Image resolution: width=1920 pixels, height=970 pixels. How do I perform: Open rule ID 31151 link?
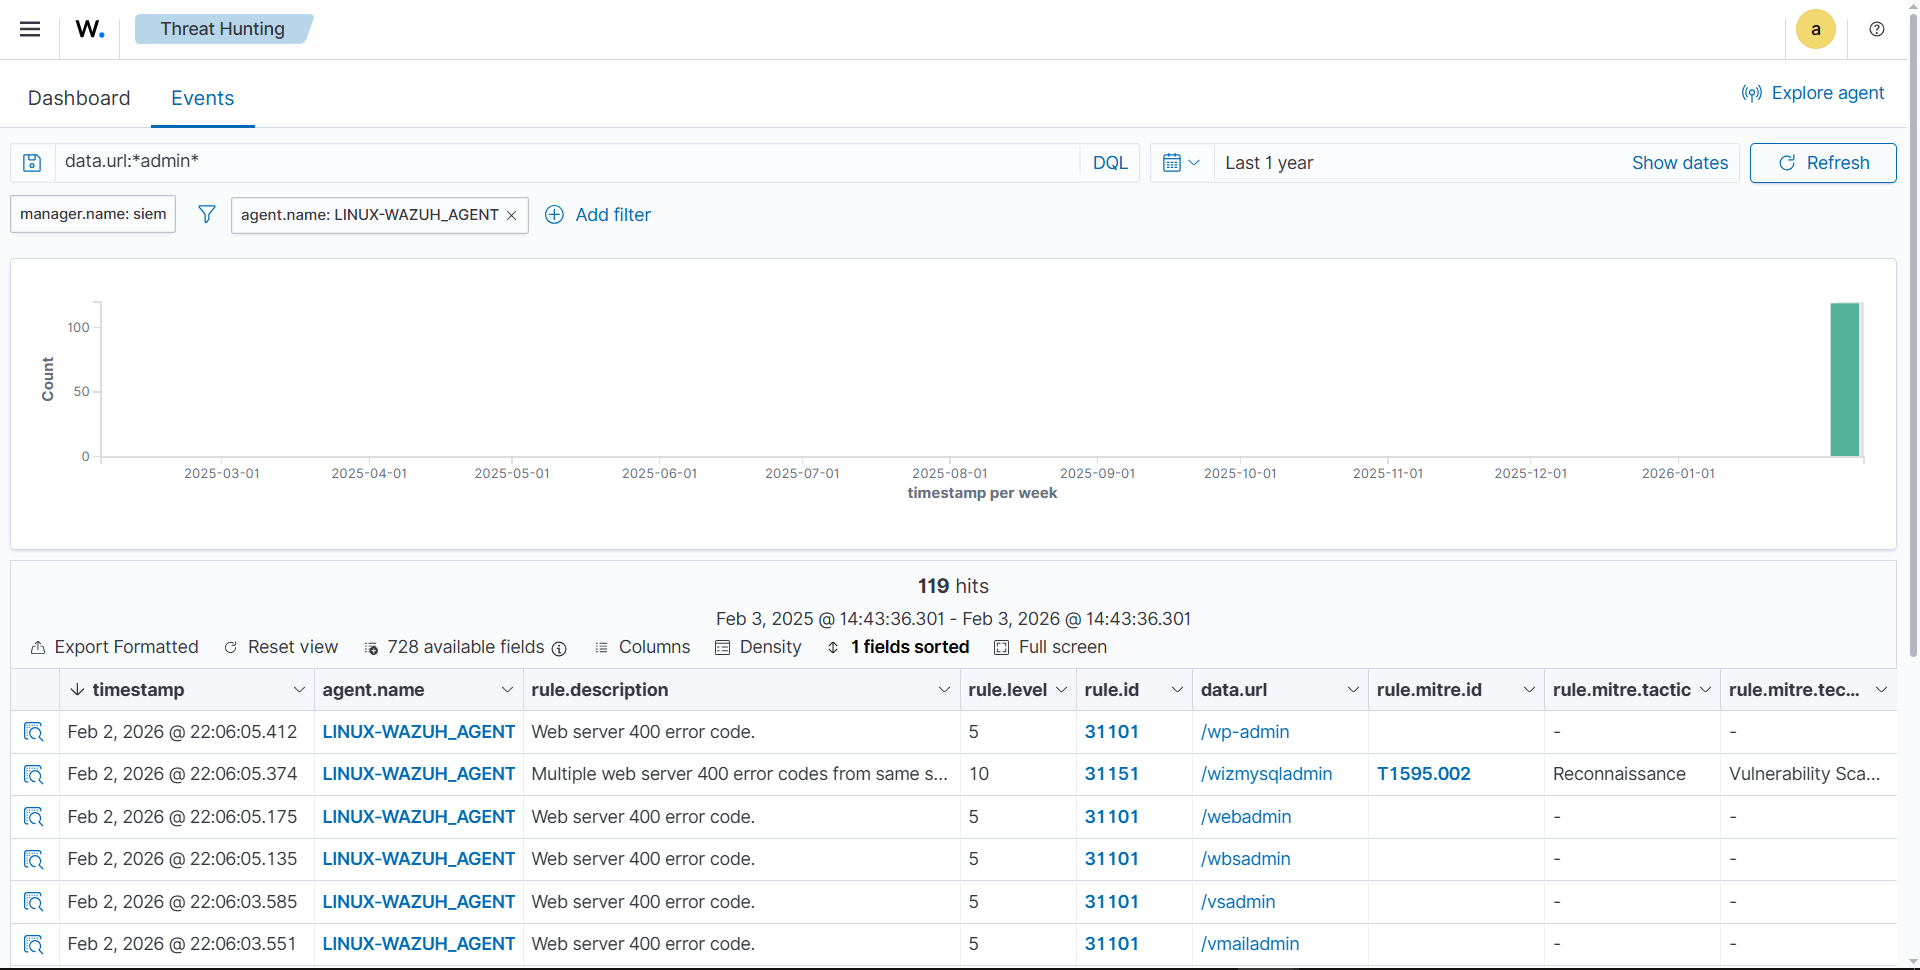point(1111,774)
